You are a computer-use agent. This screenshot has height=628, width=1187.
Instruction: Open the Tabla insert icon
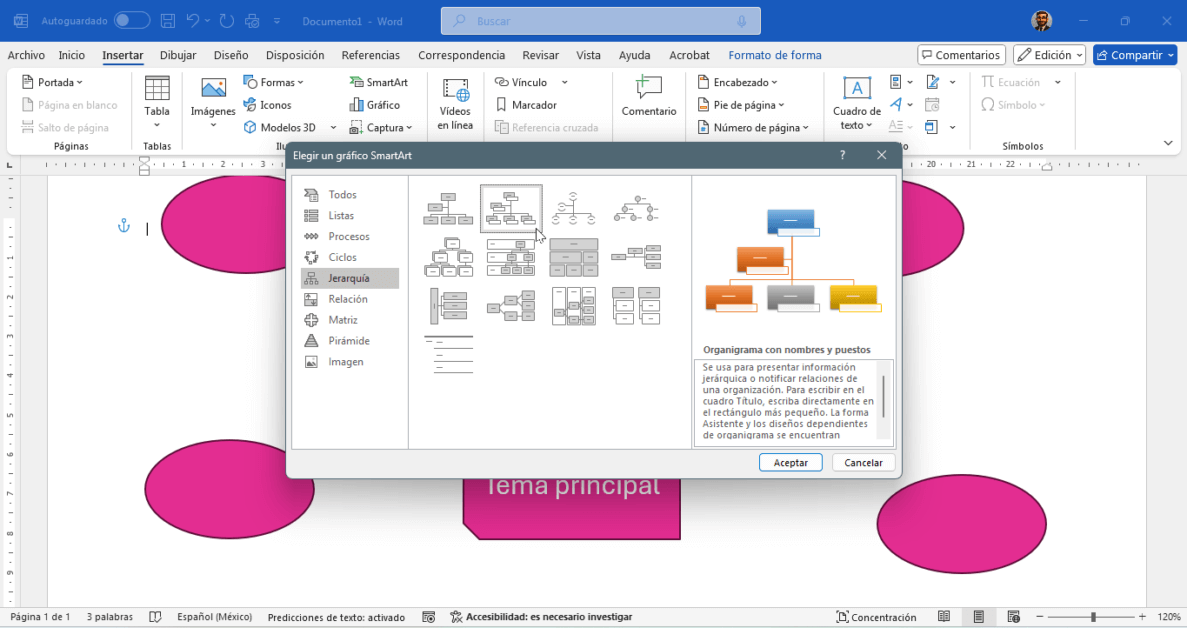[157, 88]
